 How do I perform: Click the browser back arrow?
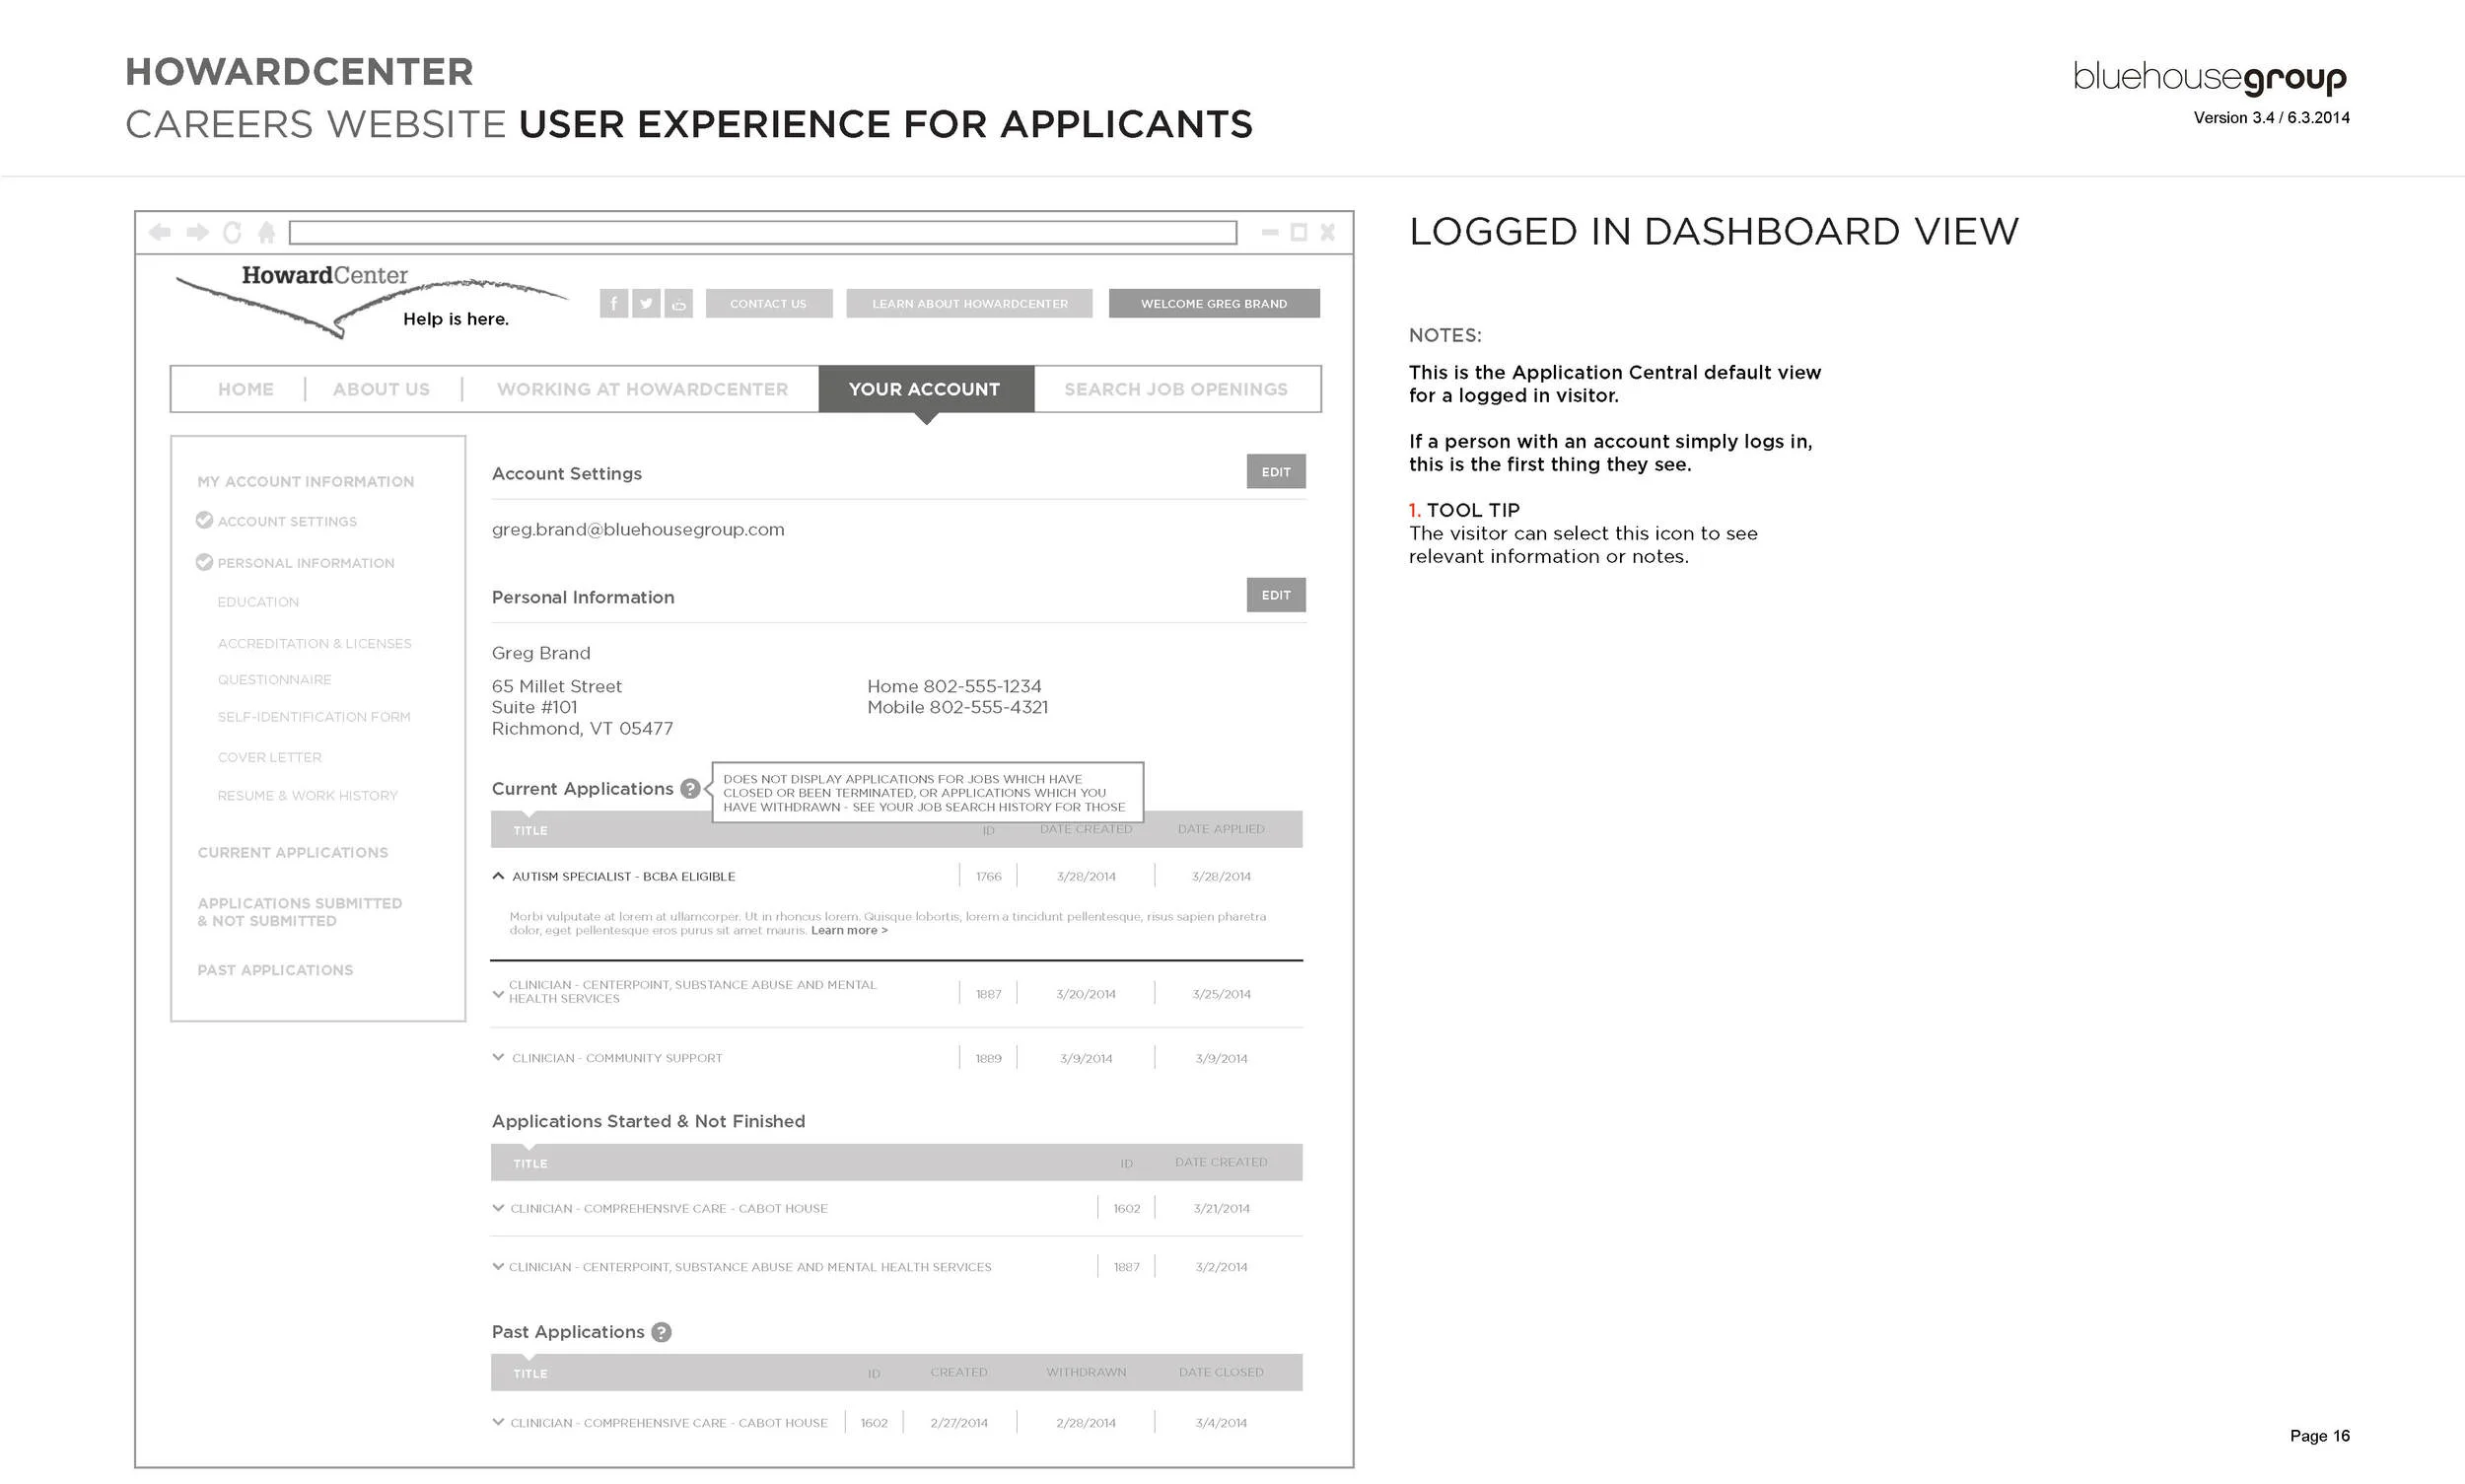coord(162,232)
